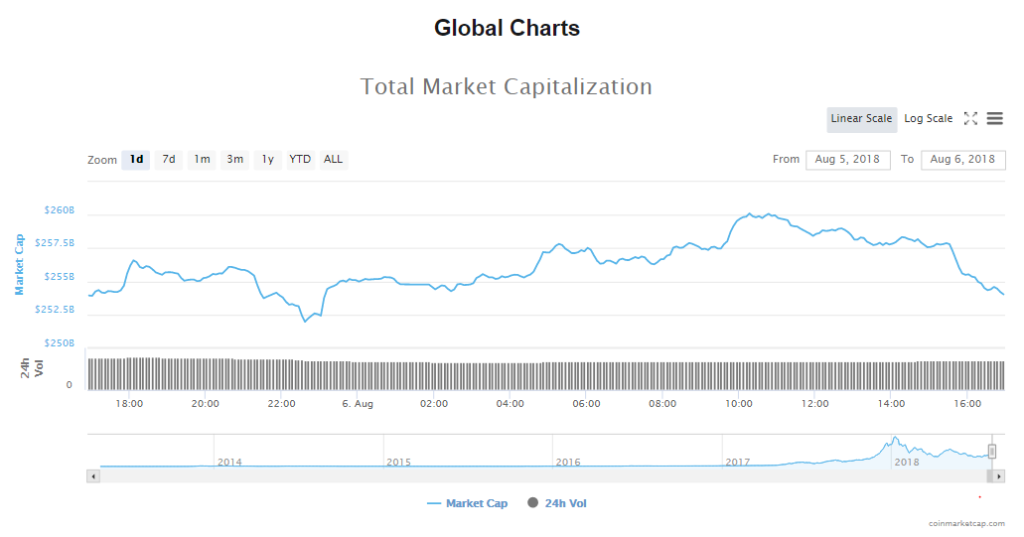Click the navigator scrollbar right arrow
Viewport: 1024px width, 537px height.
(999, 477)
